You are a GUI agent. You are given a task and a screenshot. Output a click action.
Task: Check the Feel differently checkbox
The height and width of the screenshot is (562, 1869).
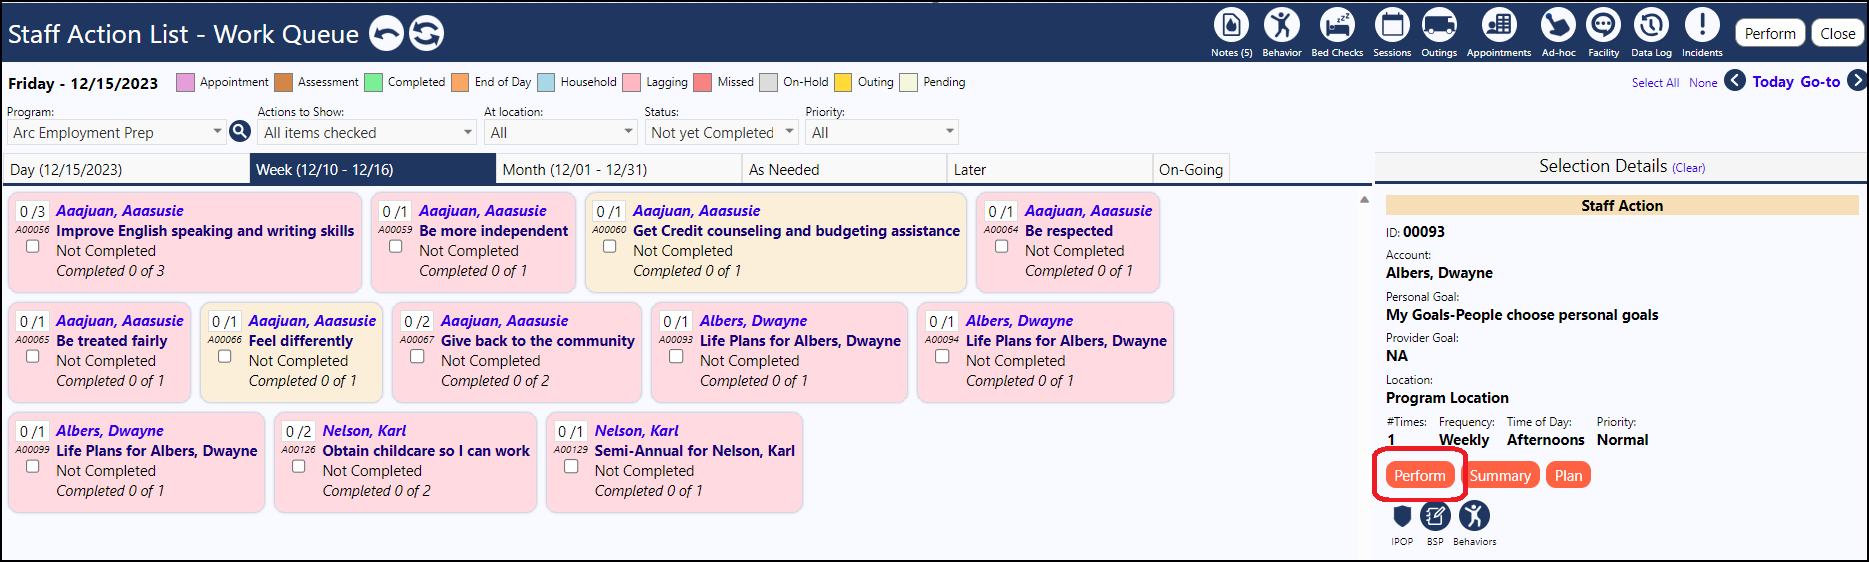pyautogui.click(x=225, y=357)
